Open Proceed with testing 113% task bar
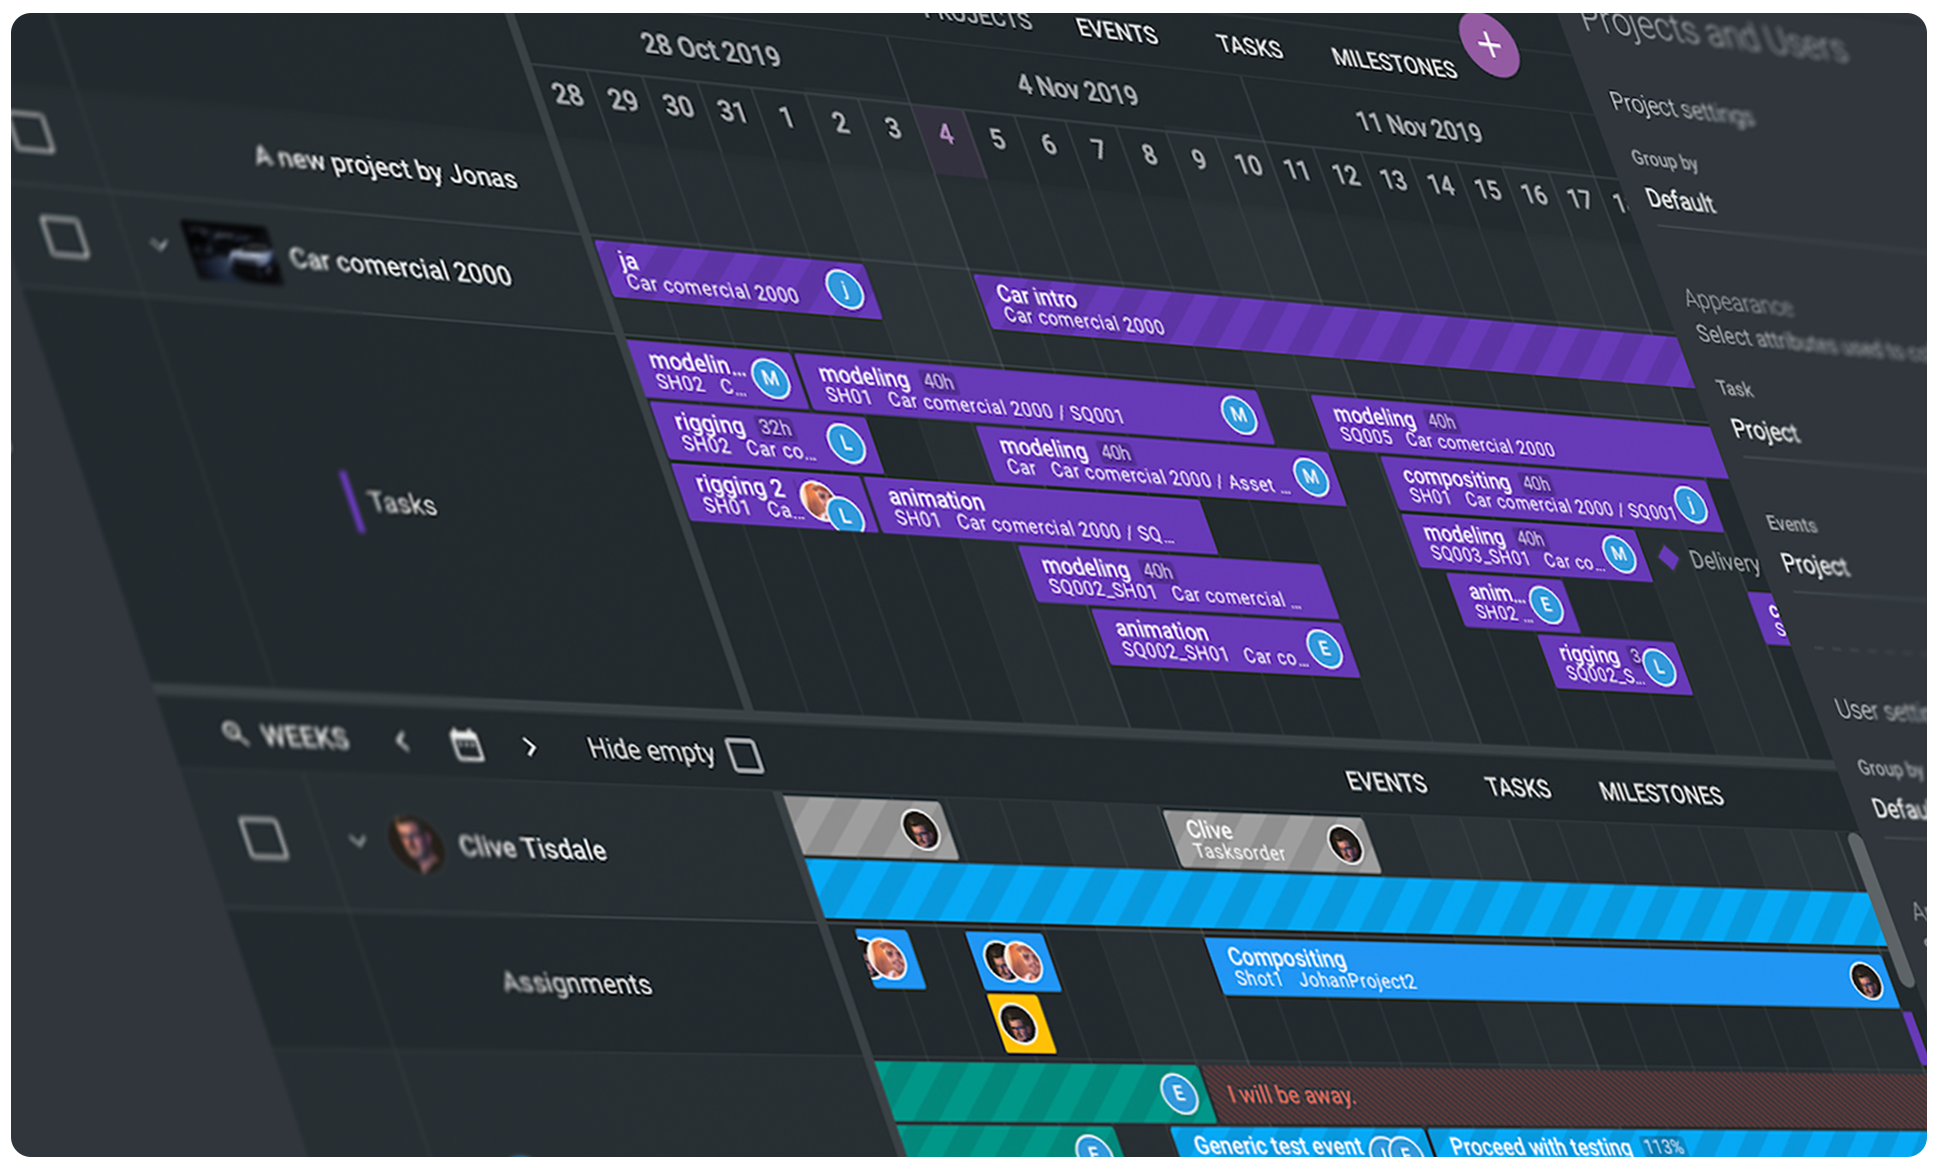 click(1677, 1146)
